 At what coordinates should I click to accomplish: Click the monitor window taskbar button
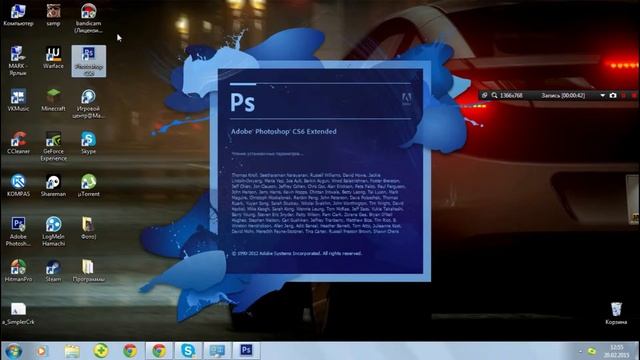[217, 351]
